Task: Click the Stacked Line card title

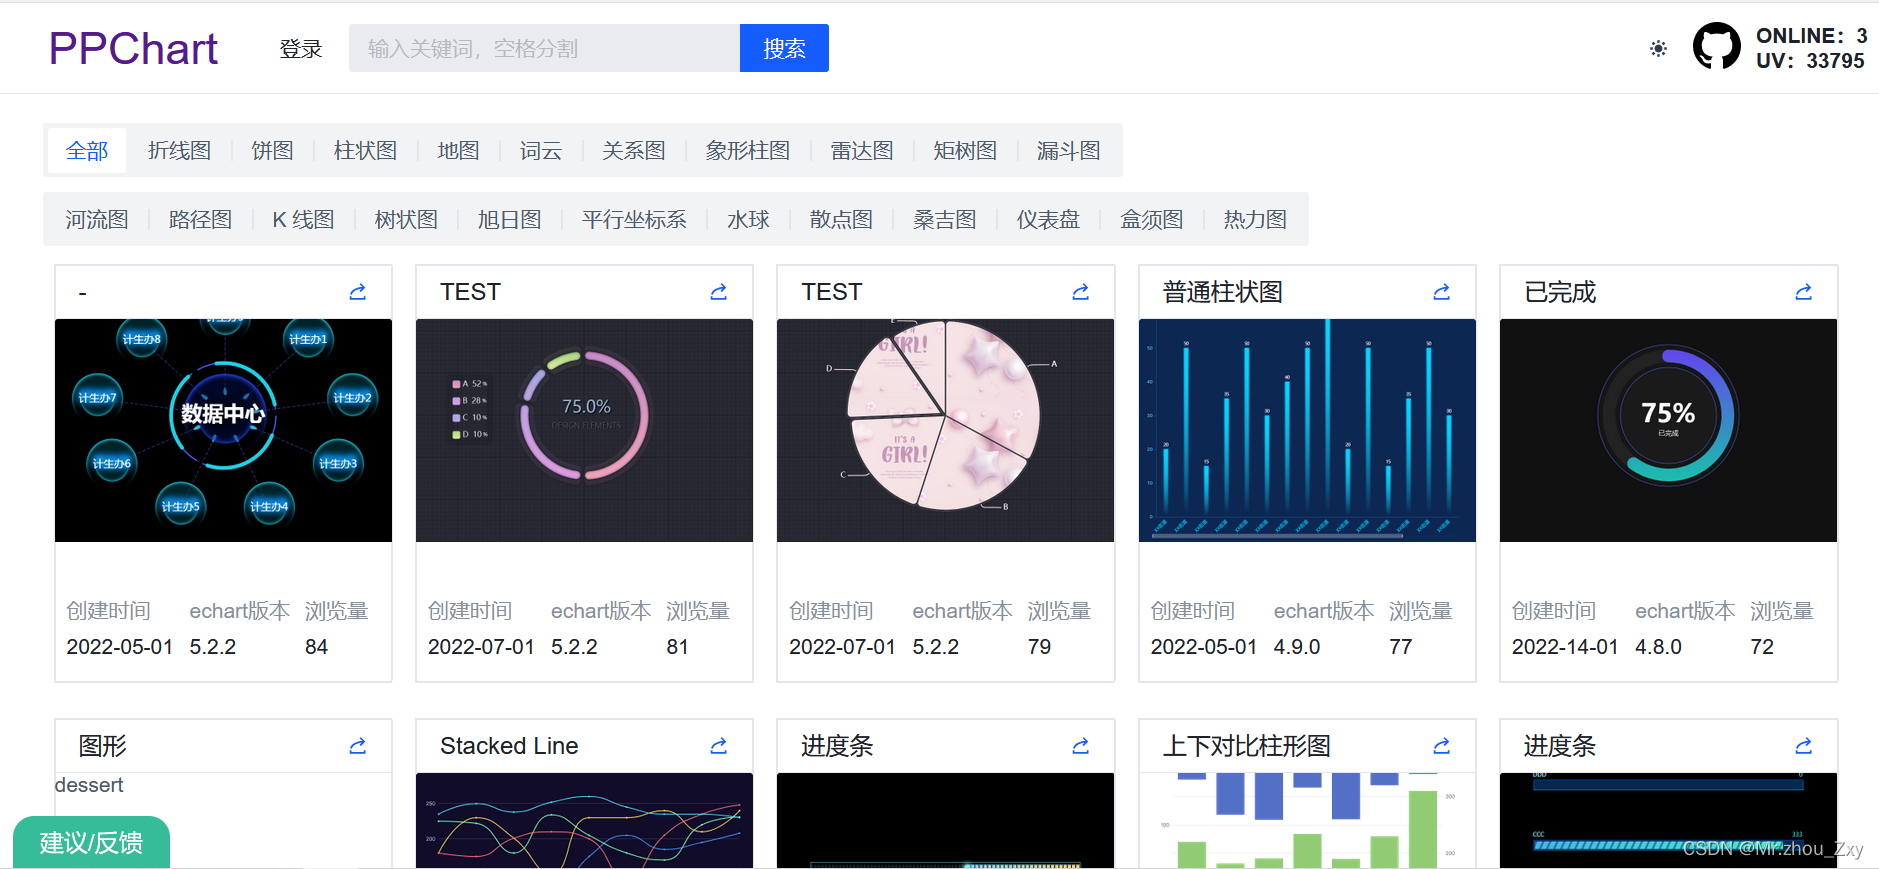Action: pos(509,746)
